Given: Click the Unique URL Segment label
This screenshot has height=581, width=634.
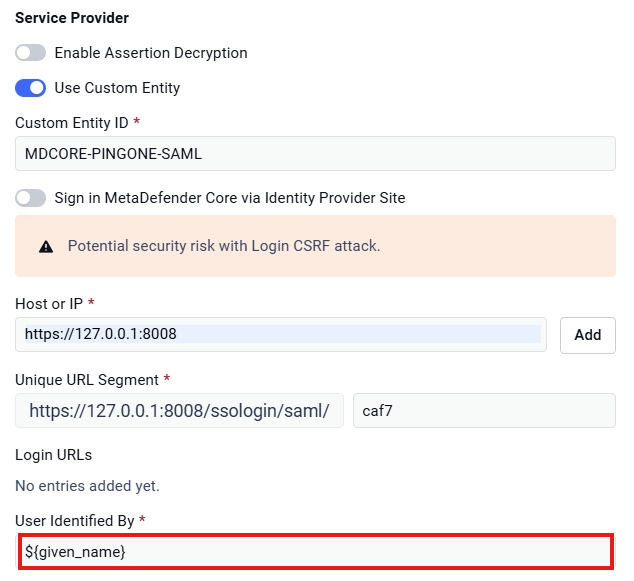Looking at the screenshot, I should pyautogui.click(x=87, y=380).
